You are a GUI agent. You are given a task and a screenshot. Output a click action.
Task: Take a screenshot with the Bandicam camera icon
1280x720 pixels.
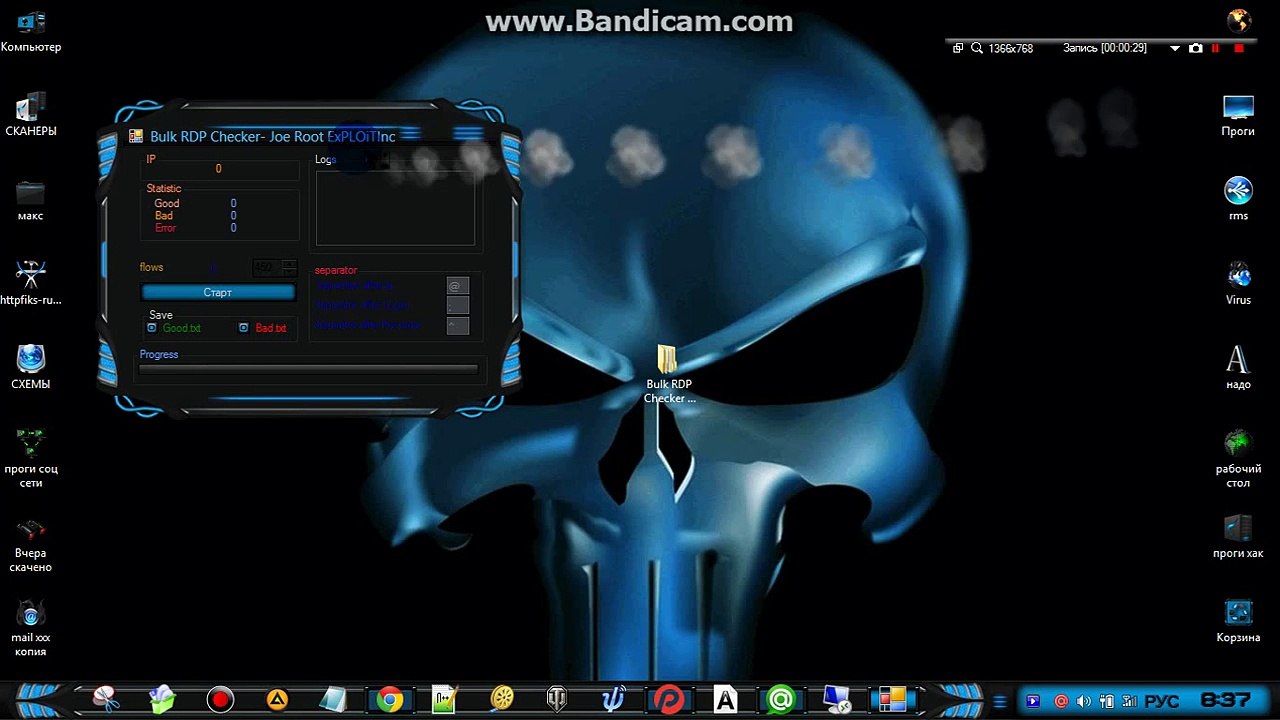pos(1195,48)
